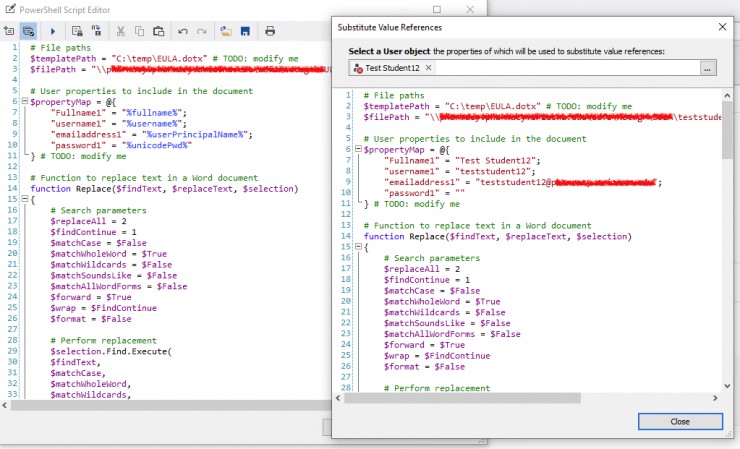Click the Copy icon in toolbar
The image size is (740, 449).
tap(139, 31)
